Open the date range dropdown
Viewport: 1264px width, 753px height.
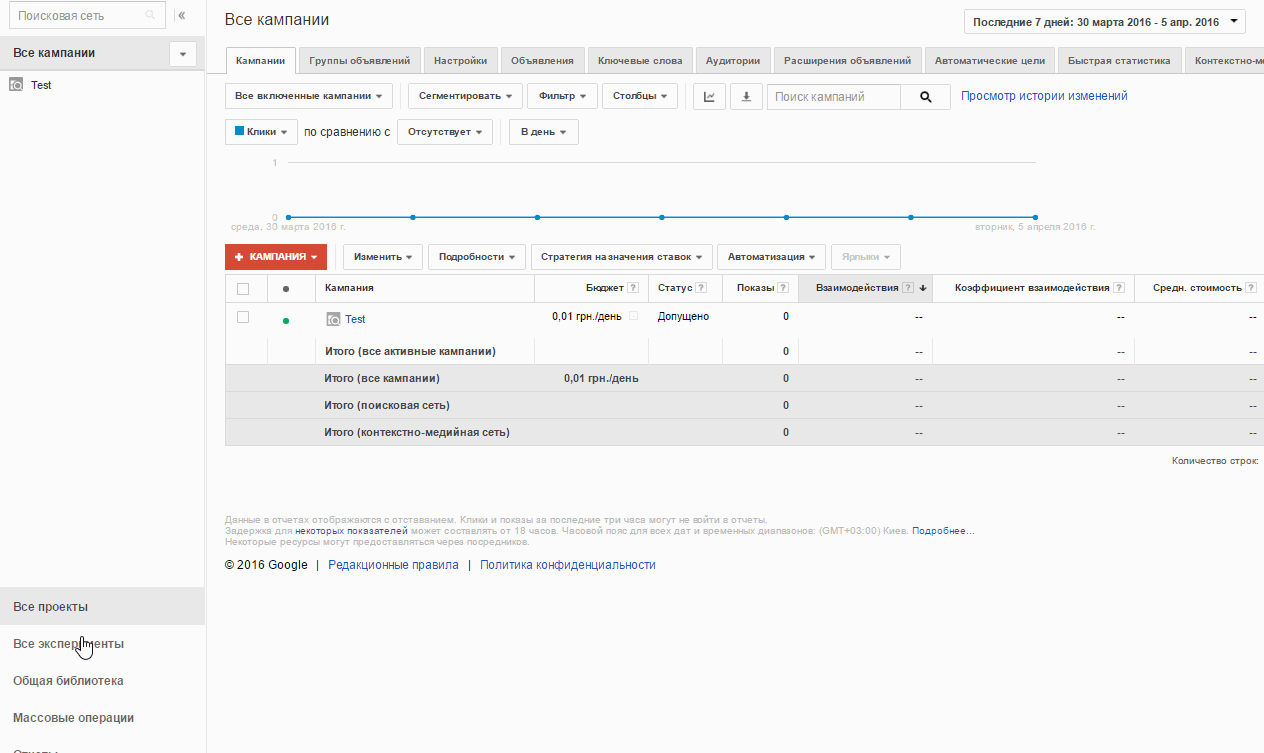click(1105, 21)
